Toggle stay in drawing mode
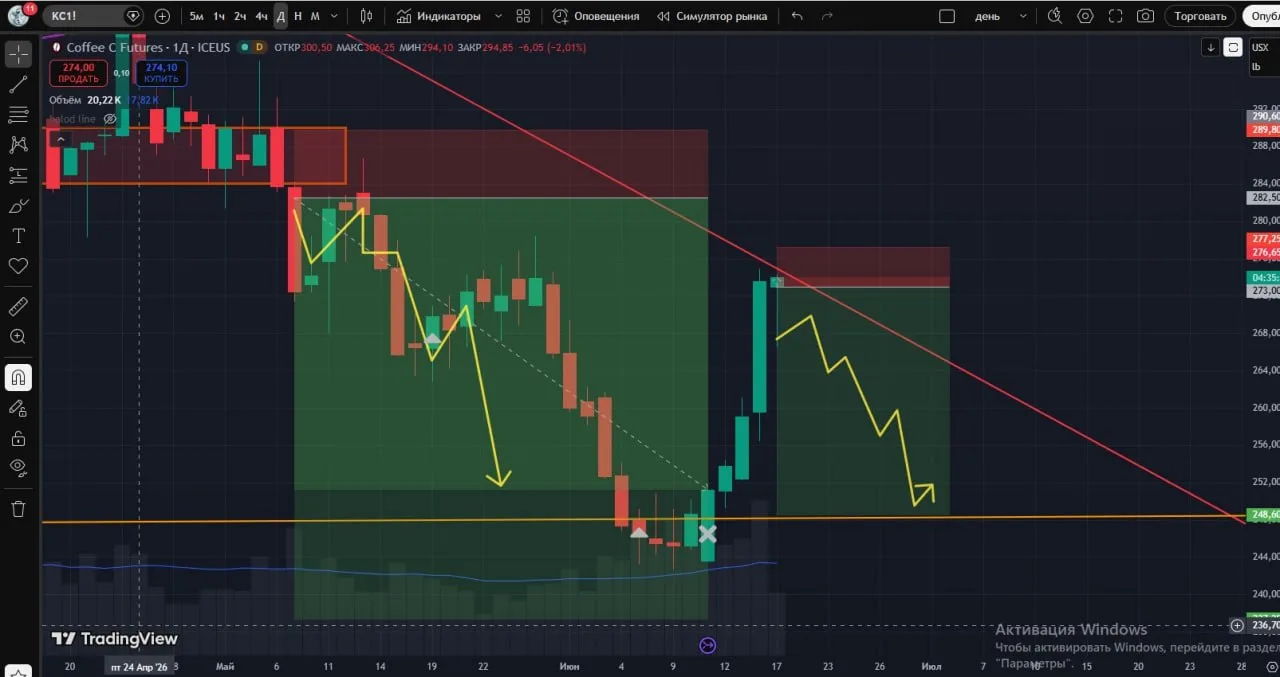This screenshot has width=1280, height=677. click(18, 408)
